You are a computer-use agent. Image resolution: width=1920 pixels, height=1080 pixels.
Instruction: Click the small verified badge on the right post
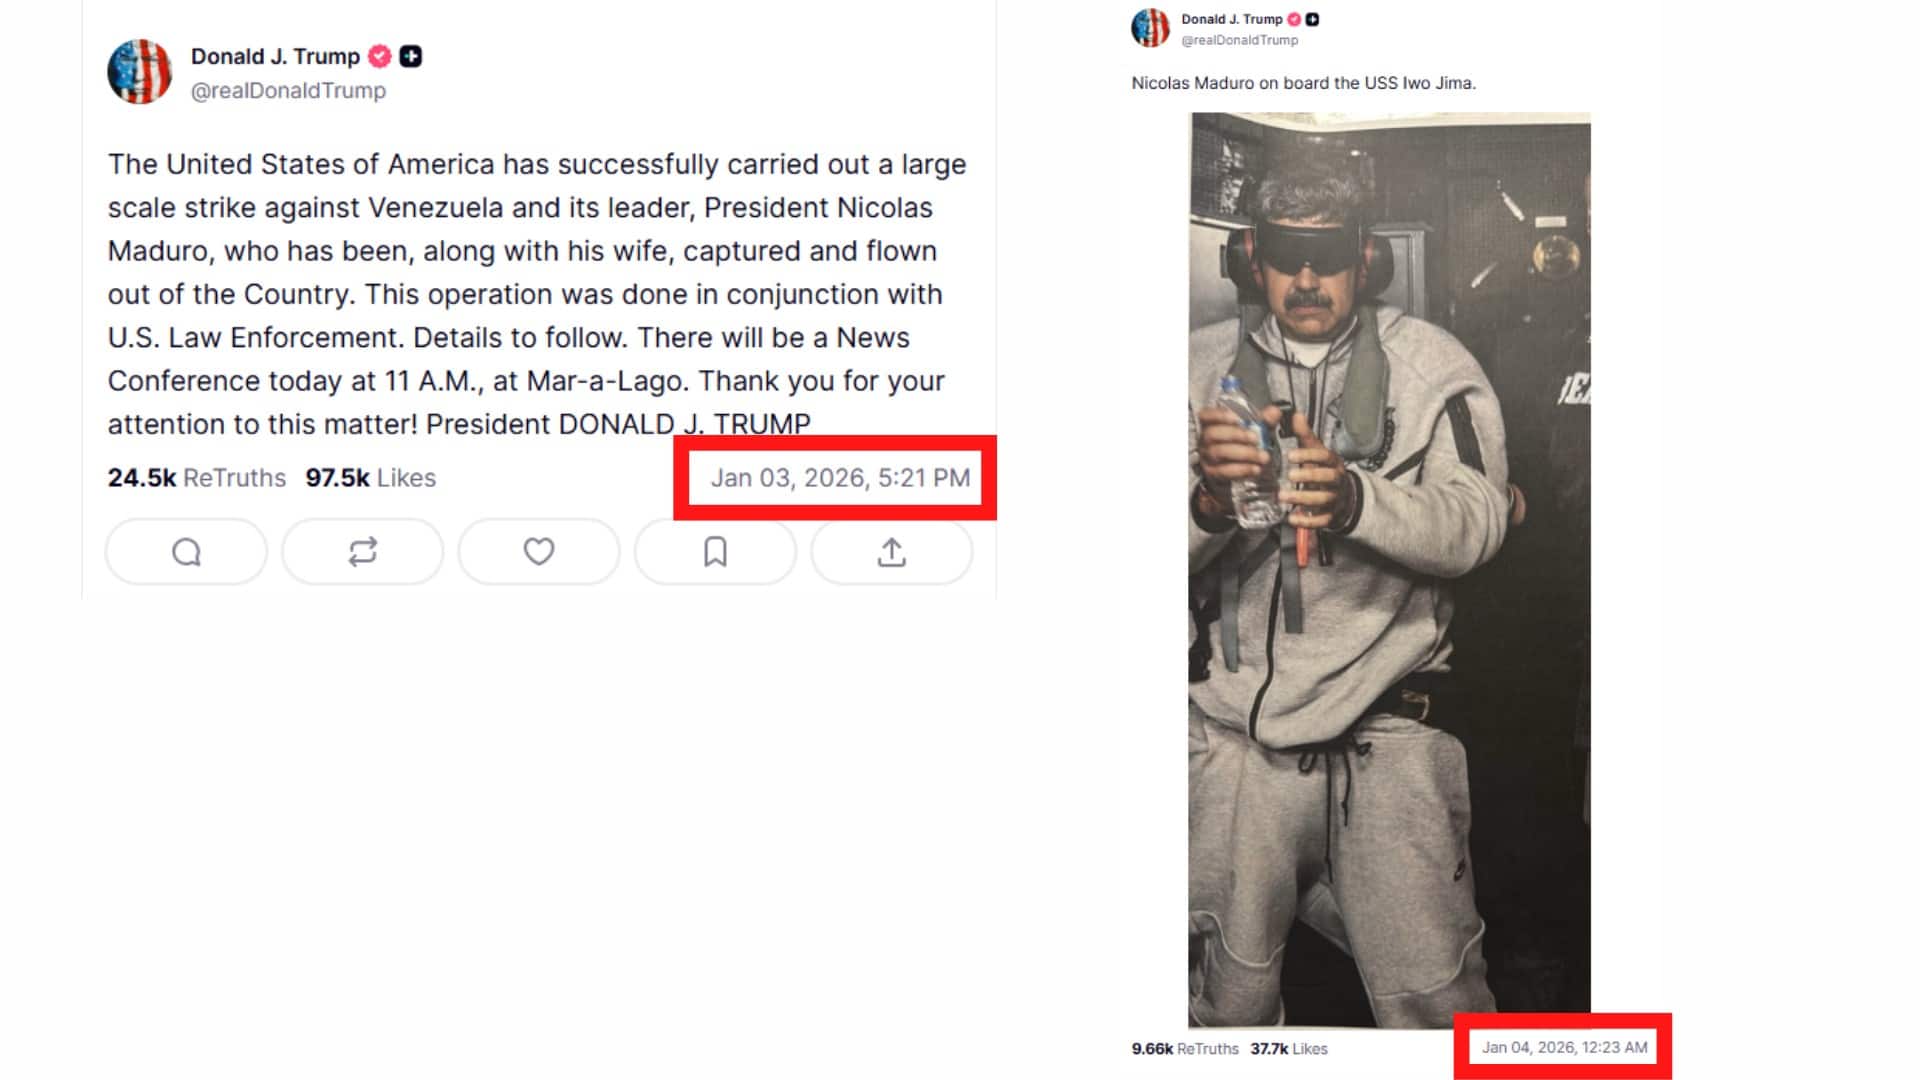click(1294, 19)
